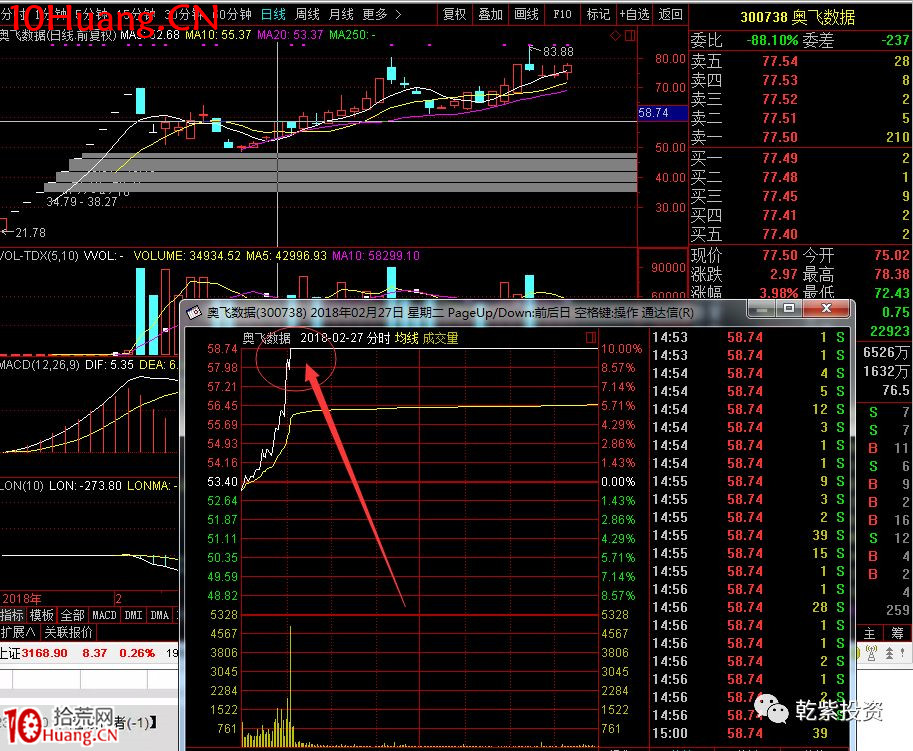This screenshot has height=751, width=913.
Task: Click 返回 to go back
Action: (x=670, y=14)
